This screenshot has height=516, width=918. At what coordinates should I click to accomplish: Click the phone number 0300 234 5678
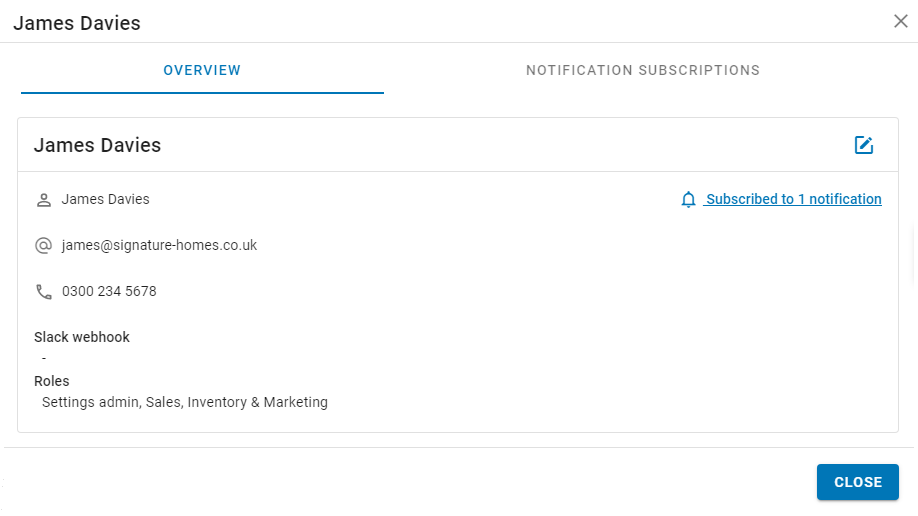coord(109,292)
